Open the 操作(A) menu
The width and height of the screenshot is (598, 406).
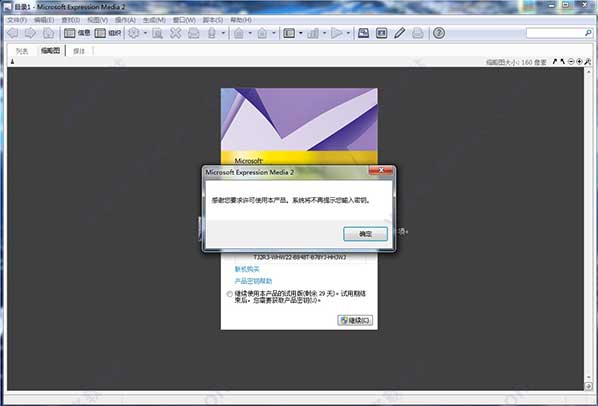click(125, 20)
